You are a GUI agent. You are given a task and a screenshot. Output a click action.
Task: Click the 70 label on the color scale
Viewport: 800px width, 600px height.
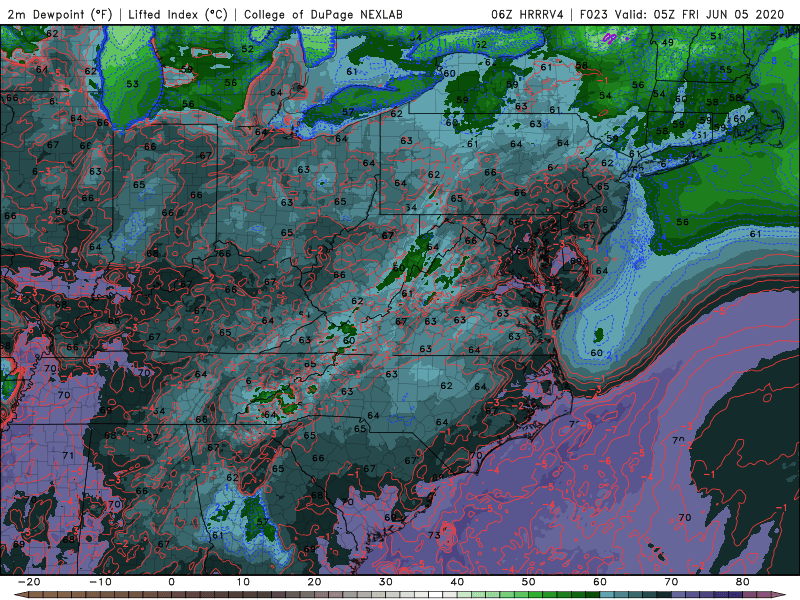pyautogui.click(x=671, y=582)
